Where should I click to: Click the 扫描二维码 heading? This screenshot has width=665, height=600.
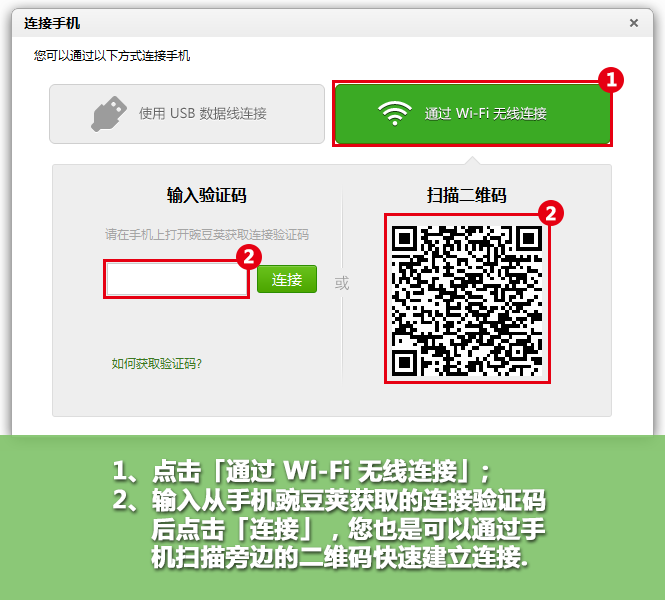coord(467,195)
